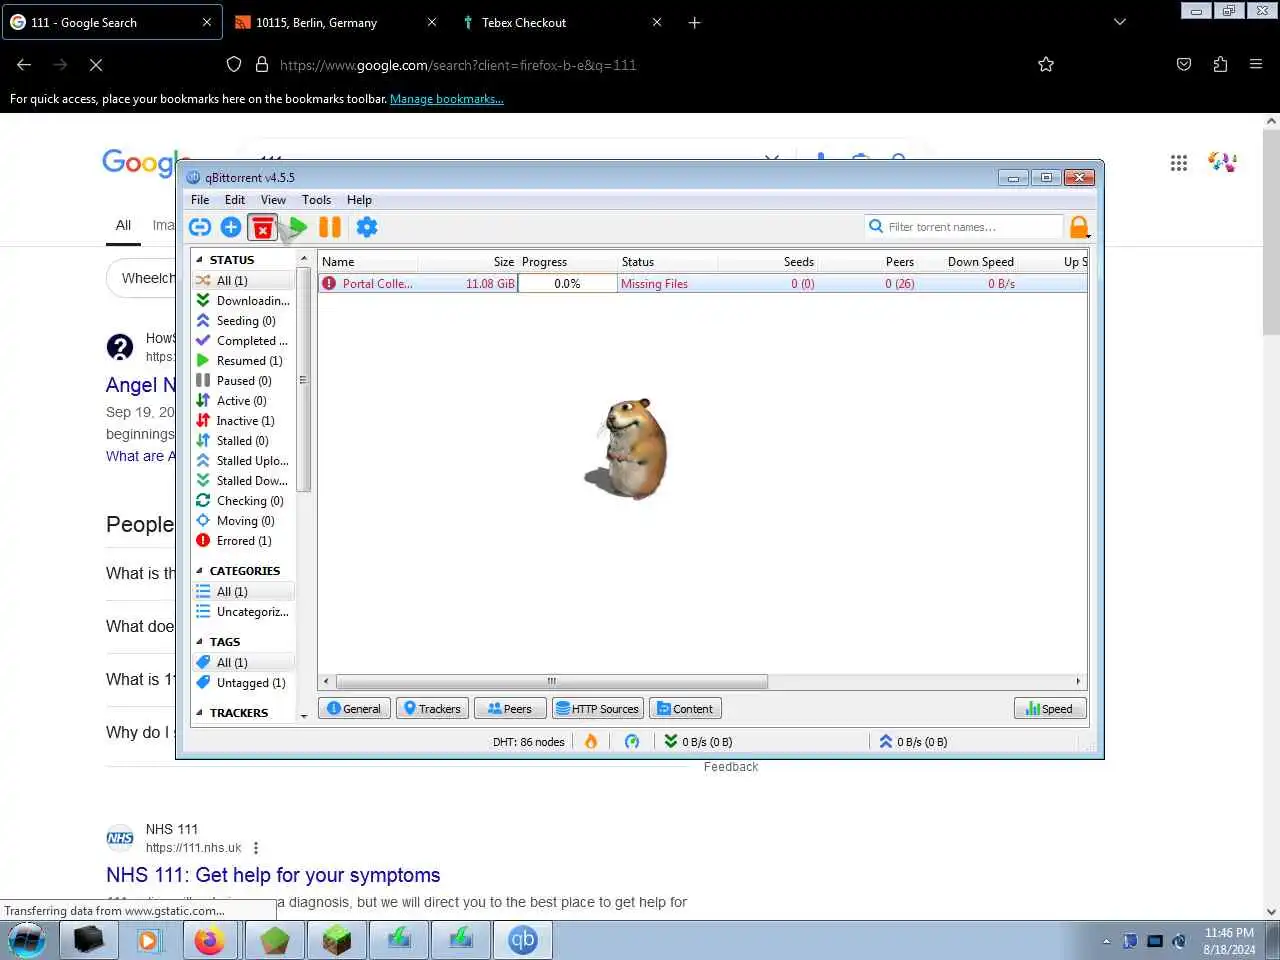The image size is (1280, 960).
Task: Open Firefox from the Windows taskbar
Action: click(210, 940)
